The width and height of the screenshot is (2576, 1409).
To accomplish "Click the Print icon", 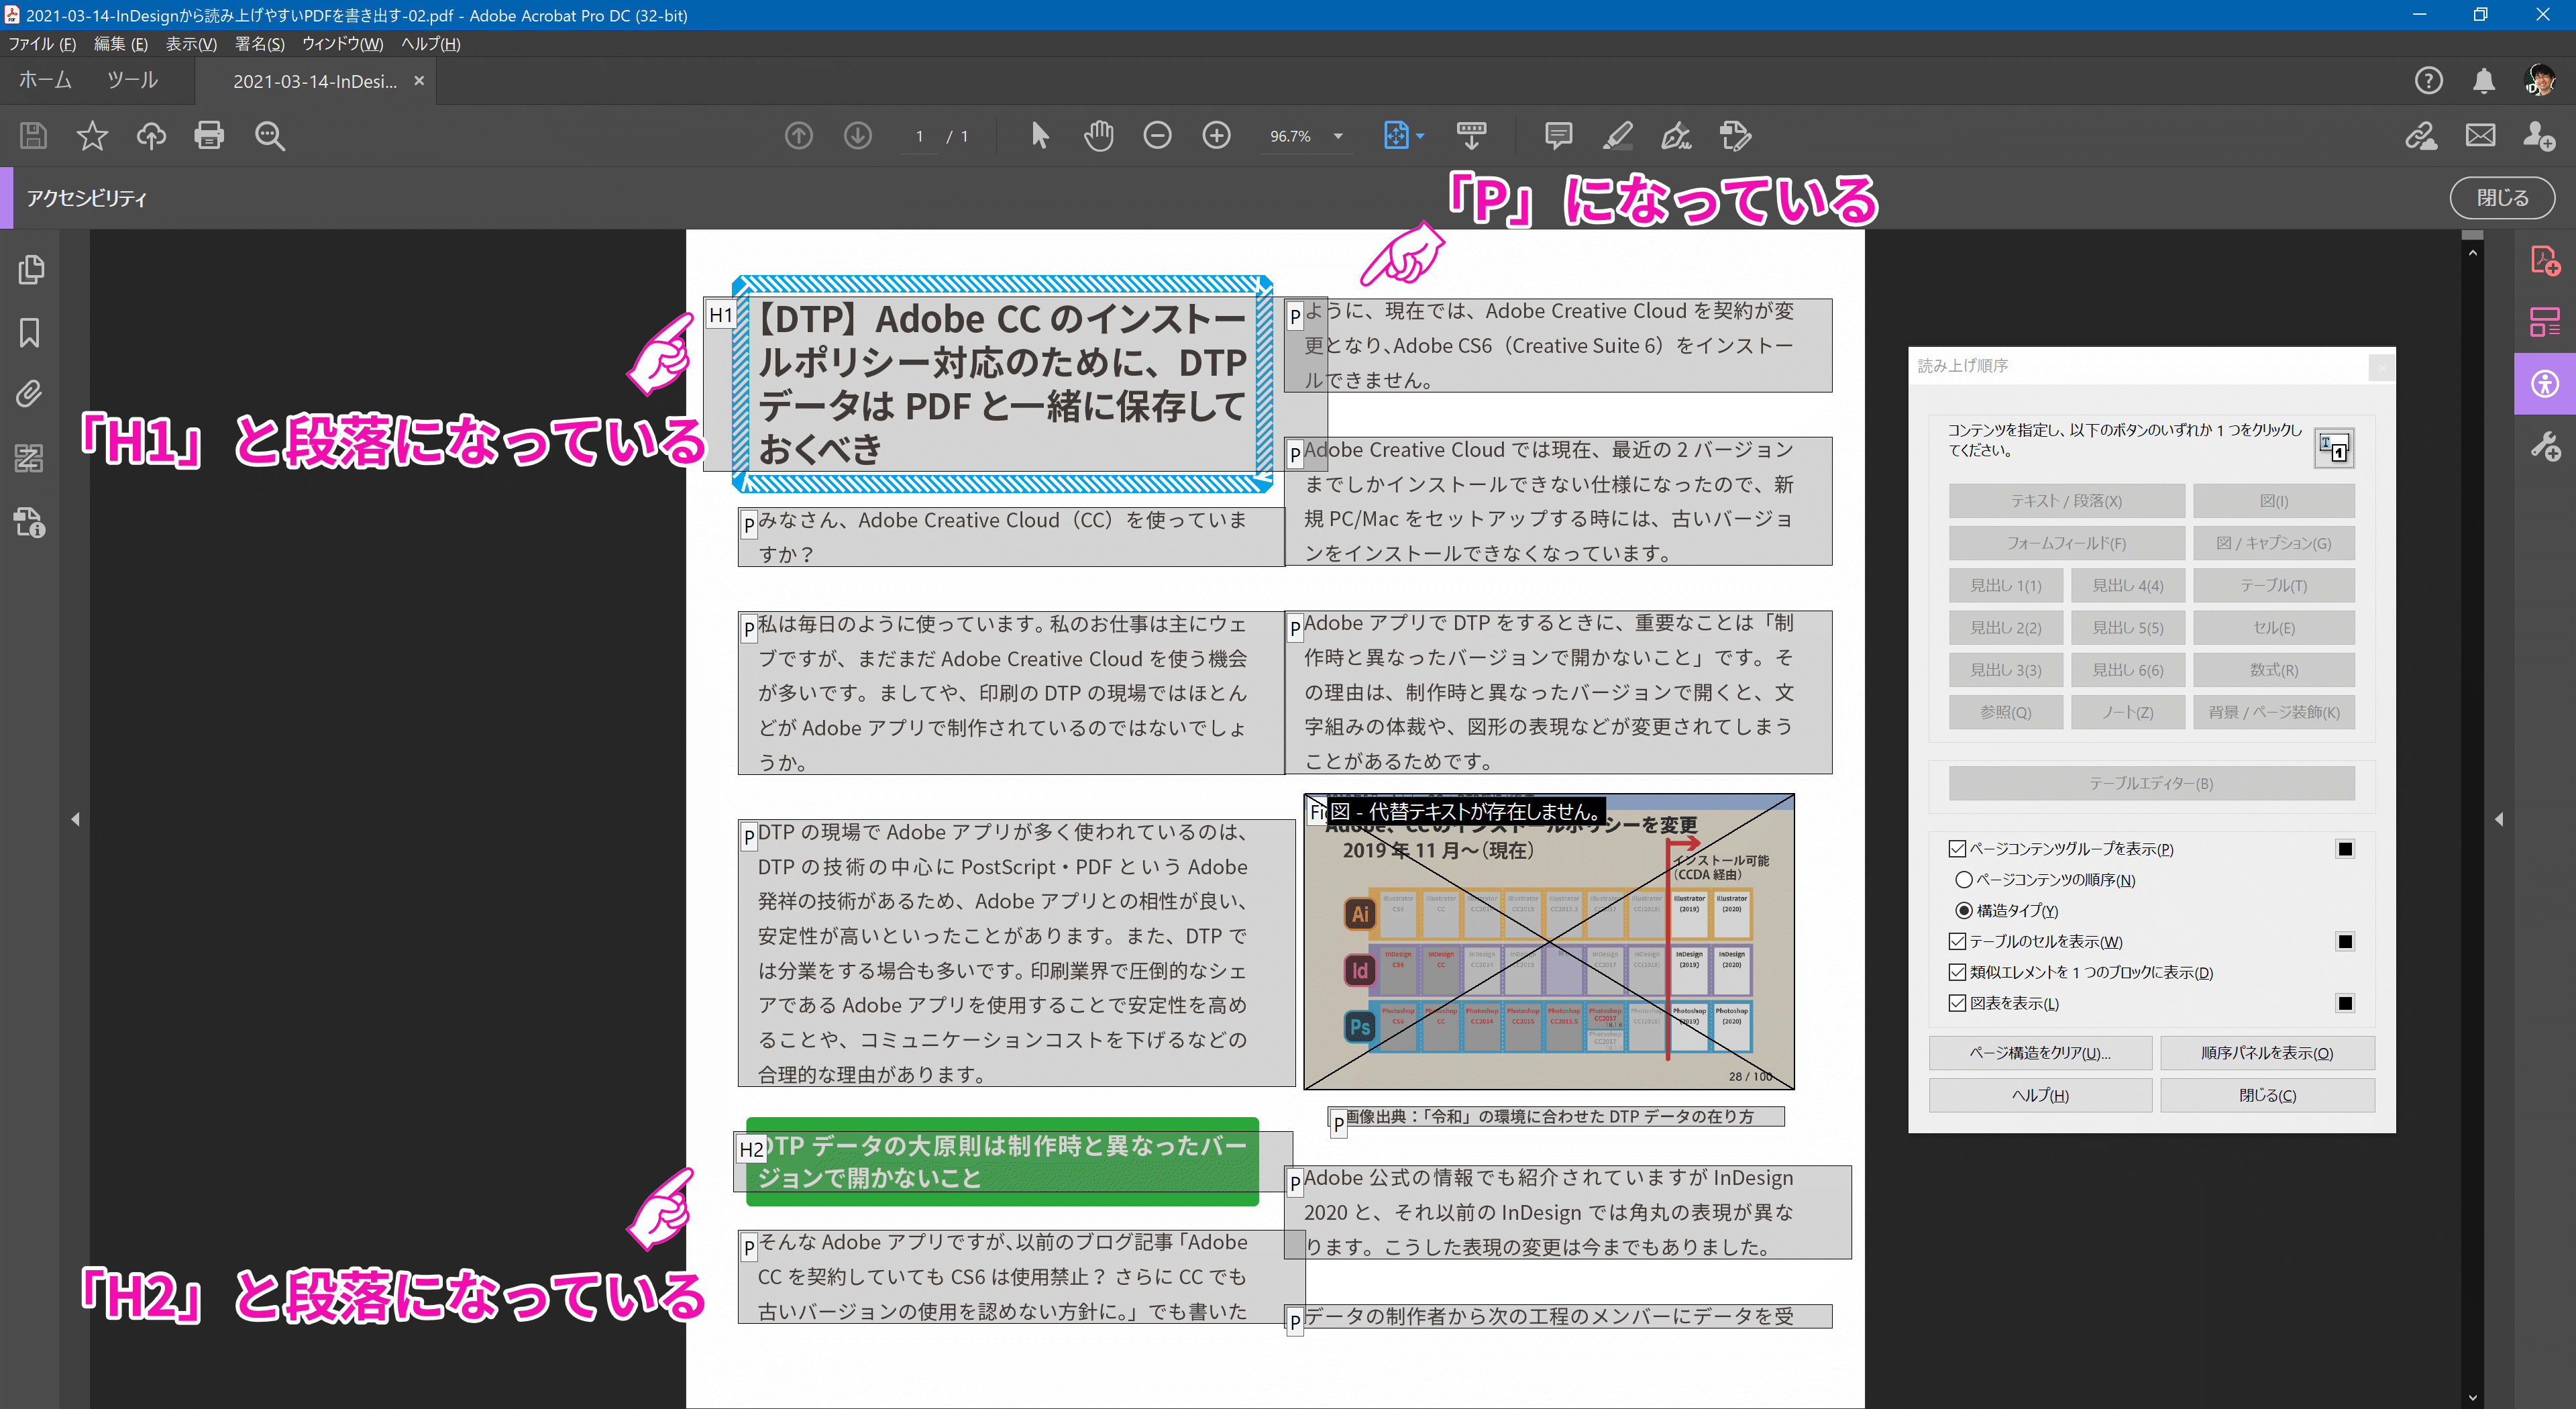I will 209,135.
